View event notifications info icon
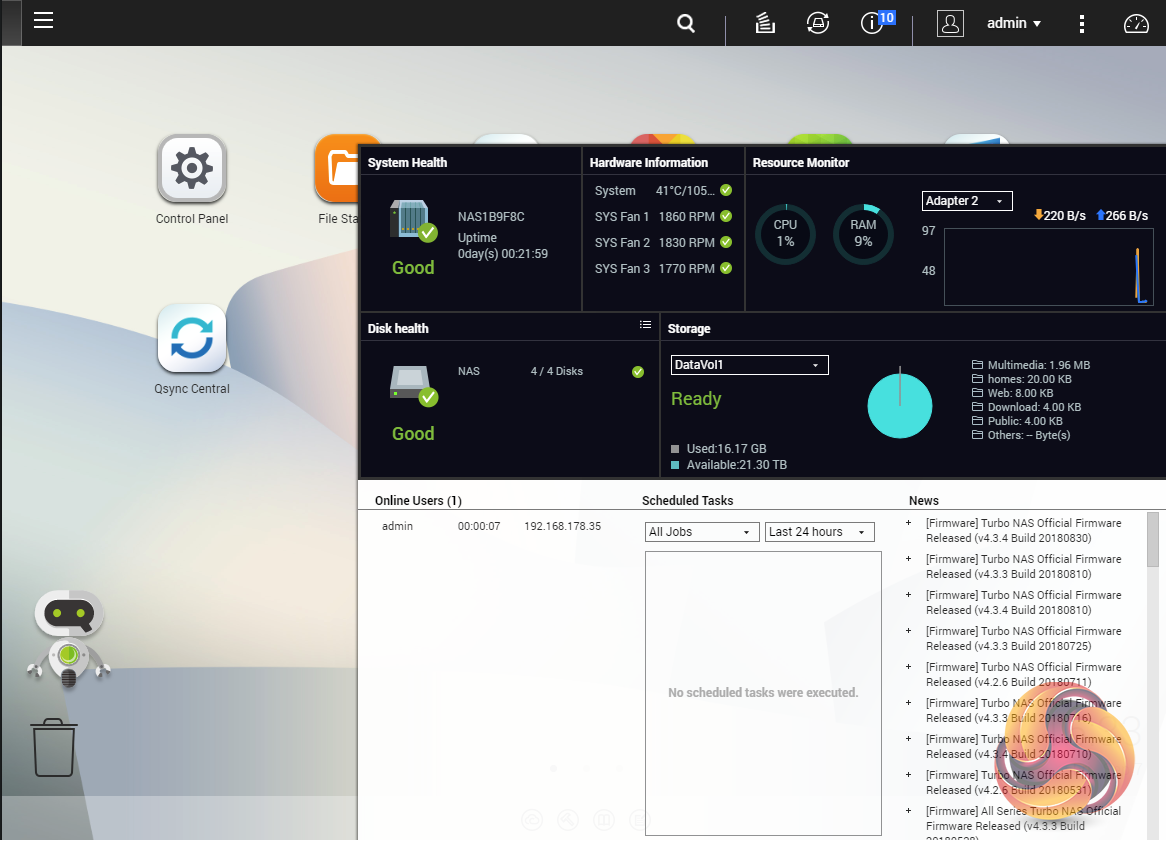 coord(872,23)
